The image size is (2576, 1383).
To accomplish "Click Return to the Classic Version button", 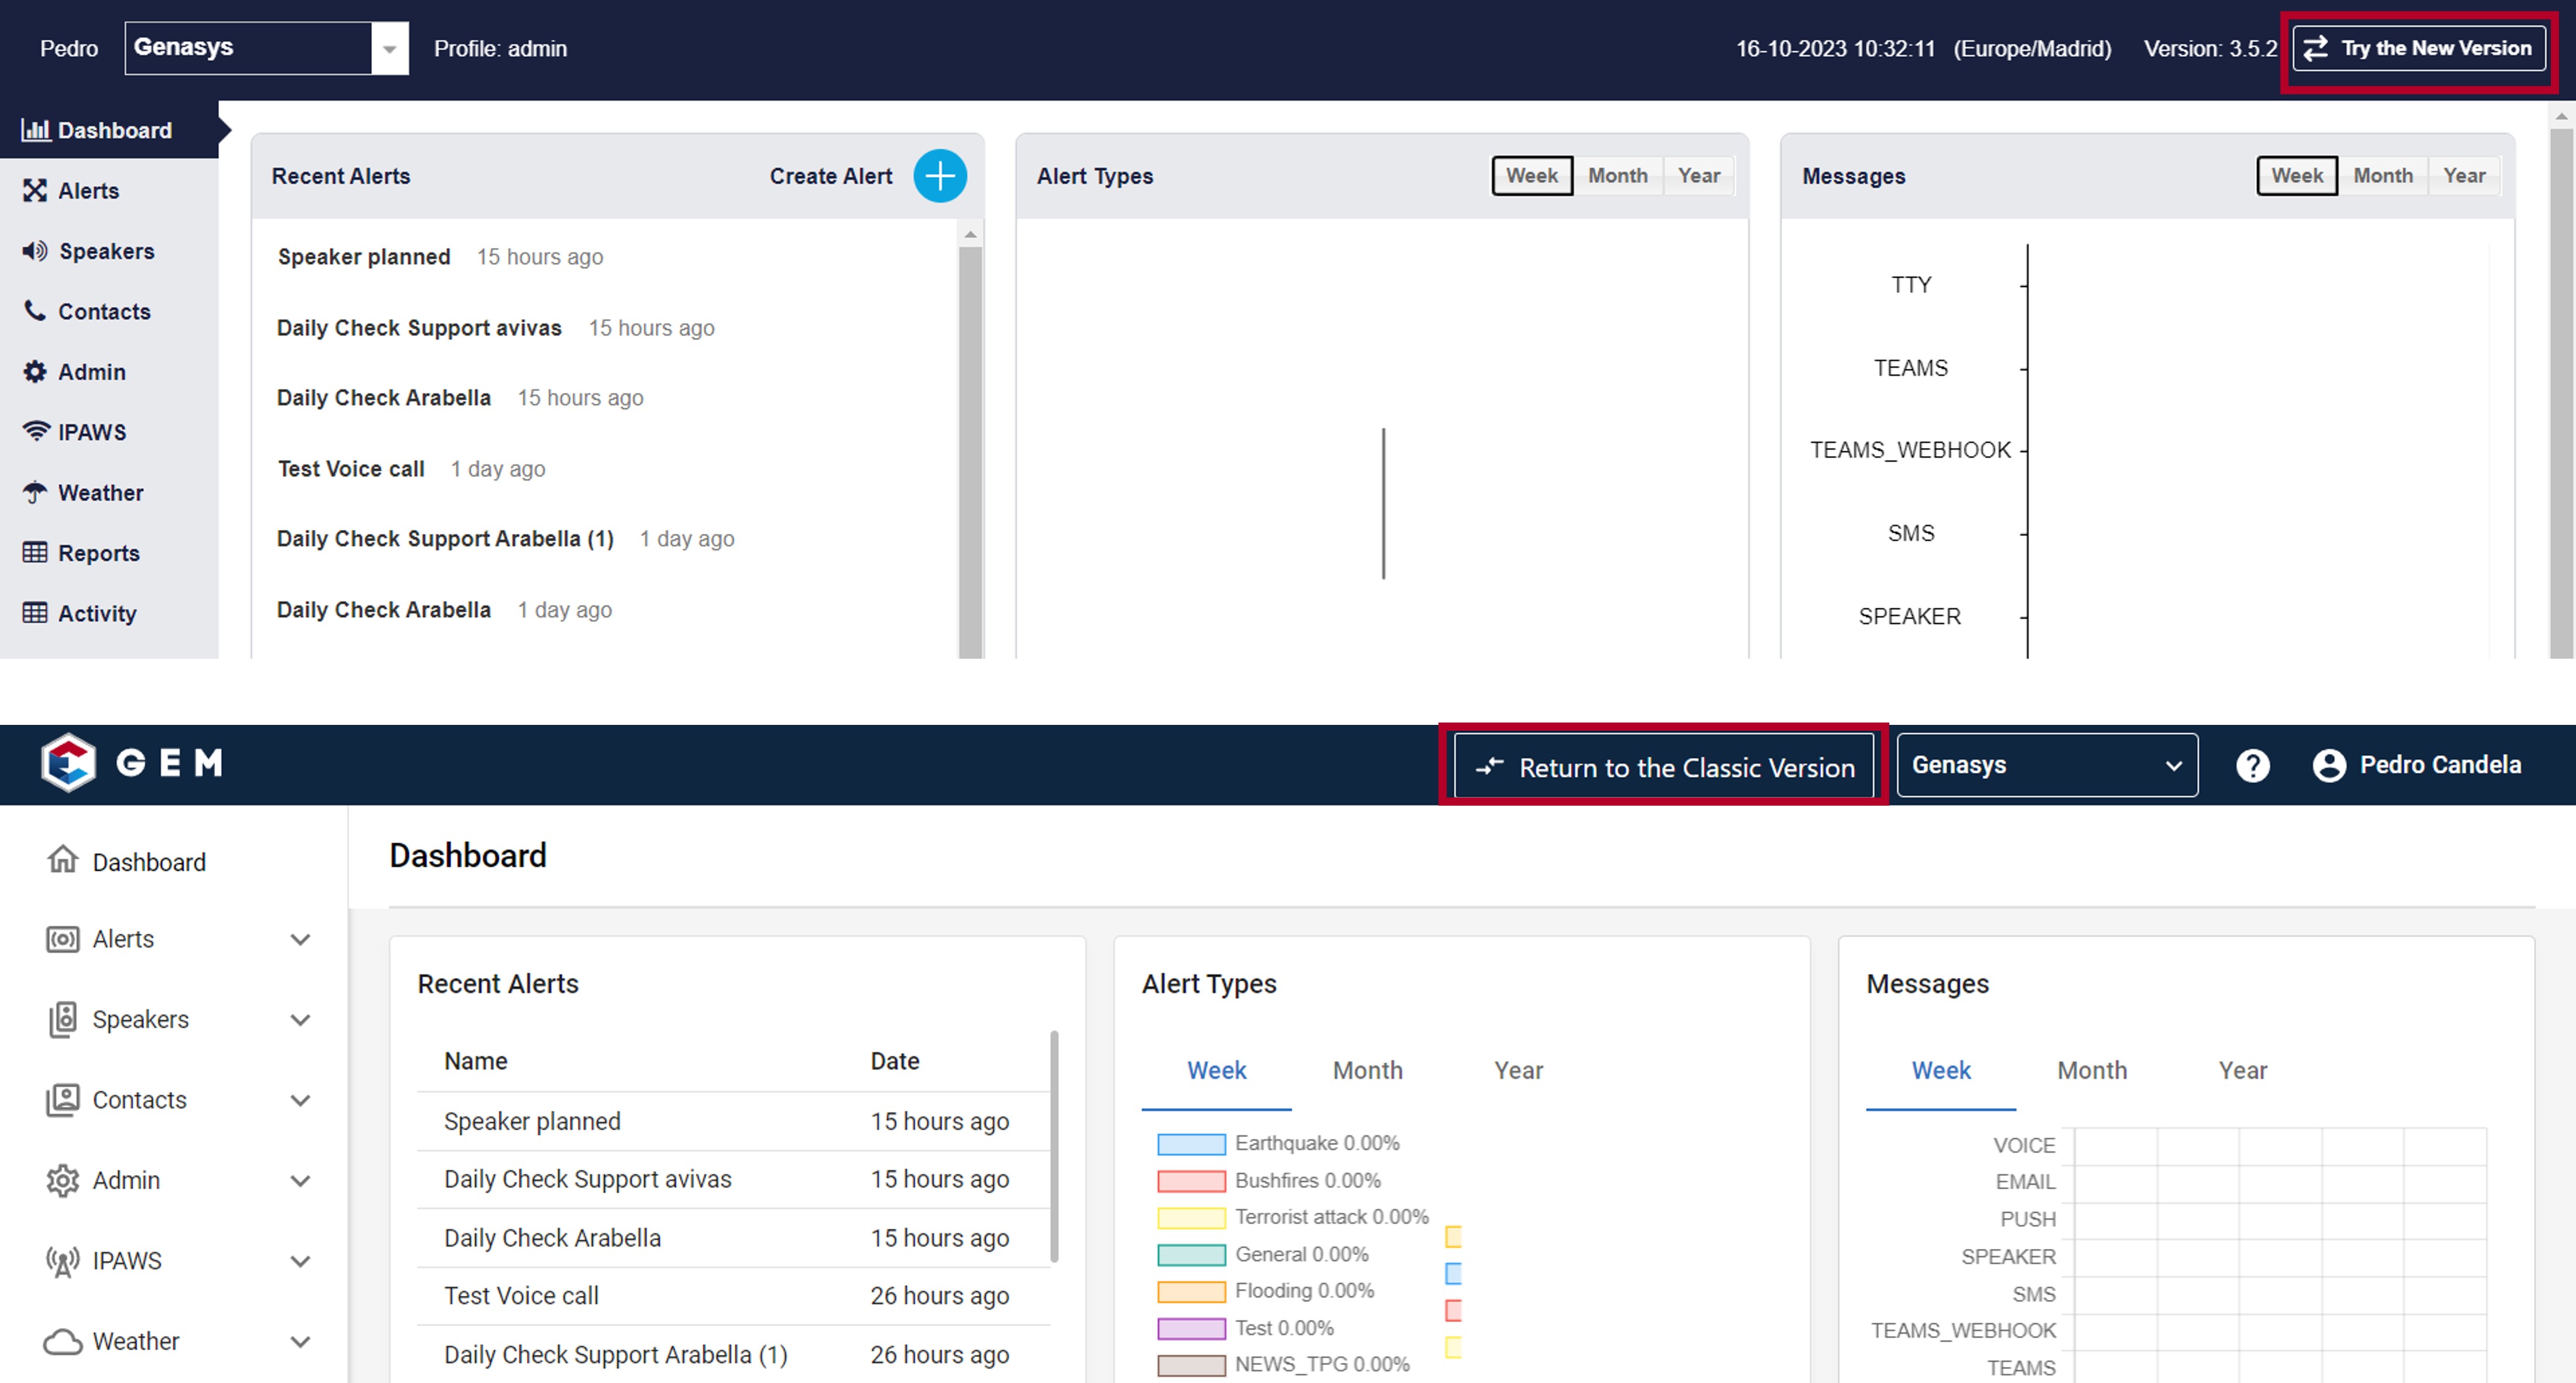I will coord(1663,767).
